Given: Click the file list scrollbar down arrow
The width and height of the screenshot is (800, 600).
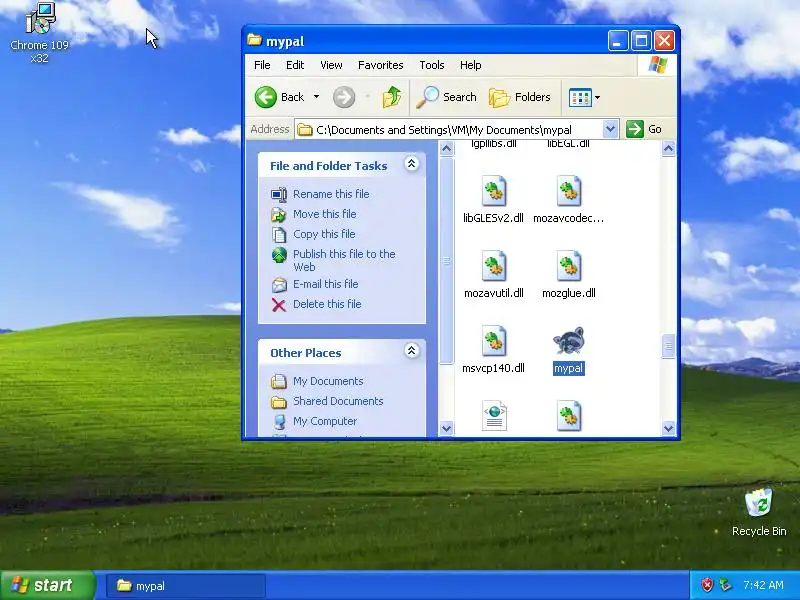Looking at the screenshot, I should point(668,429).
